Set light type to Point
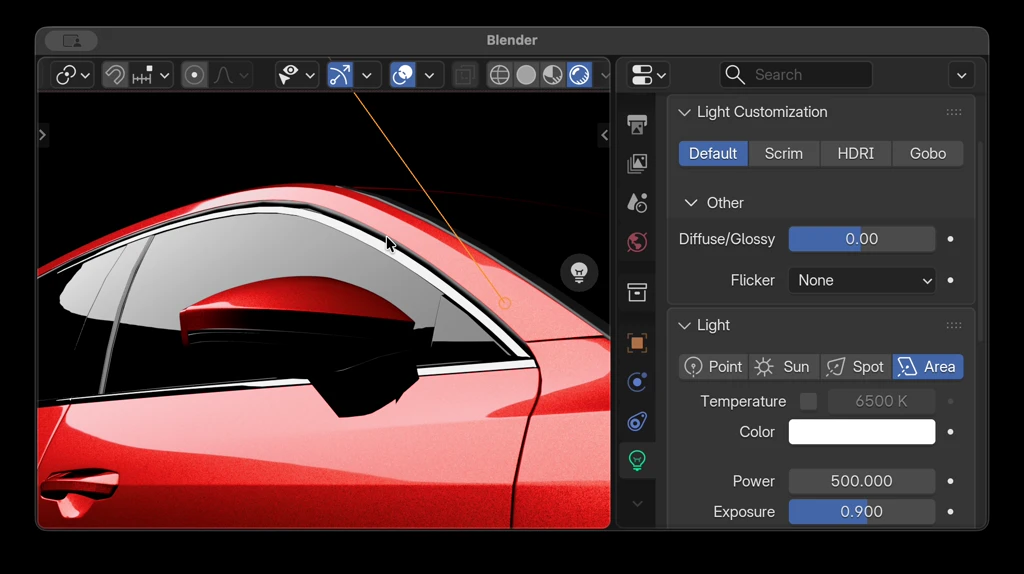1024x574 pixels. (x=713, y=367)
